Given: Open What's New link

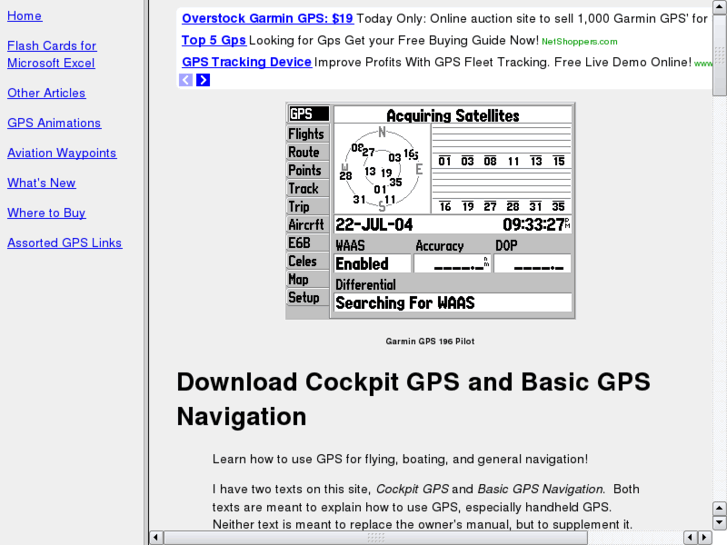Looking at the screenshot, I should pos(41,183).
